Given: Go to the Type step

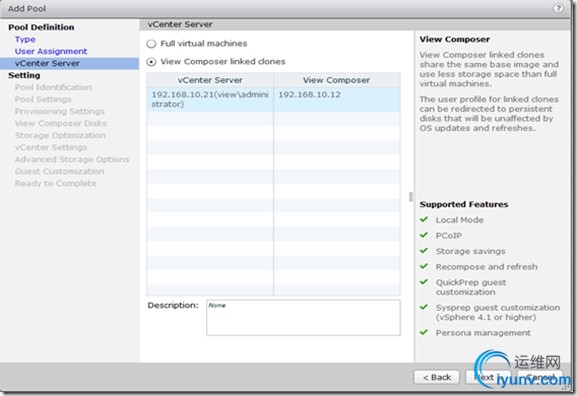Looking at the screenshot, I should click(x=25, y=39).
